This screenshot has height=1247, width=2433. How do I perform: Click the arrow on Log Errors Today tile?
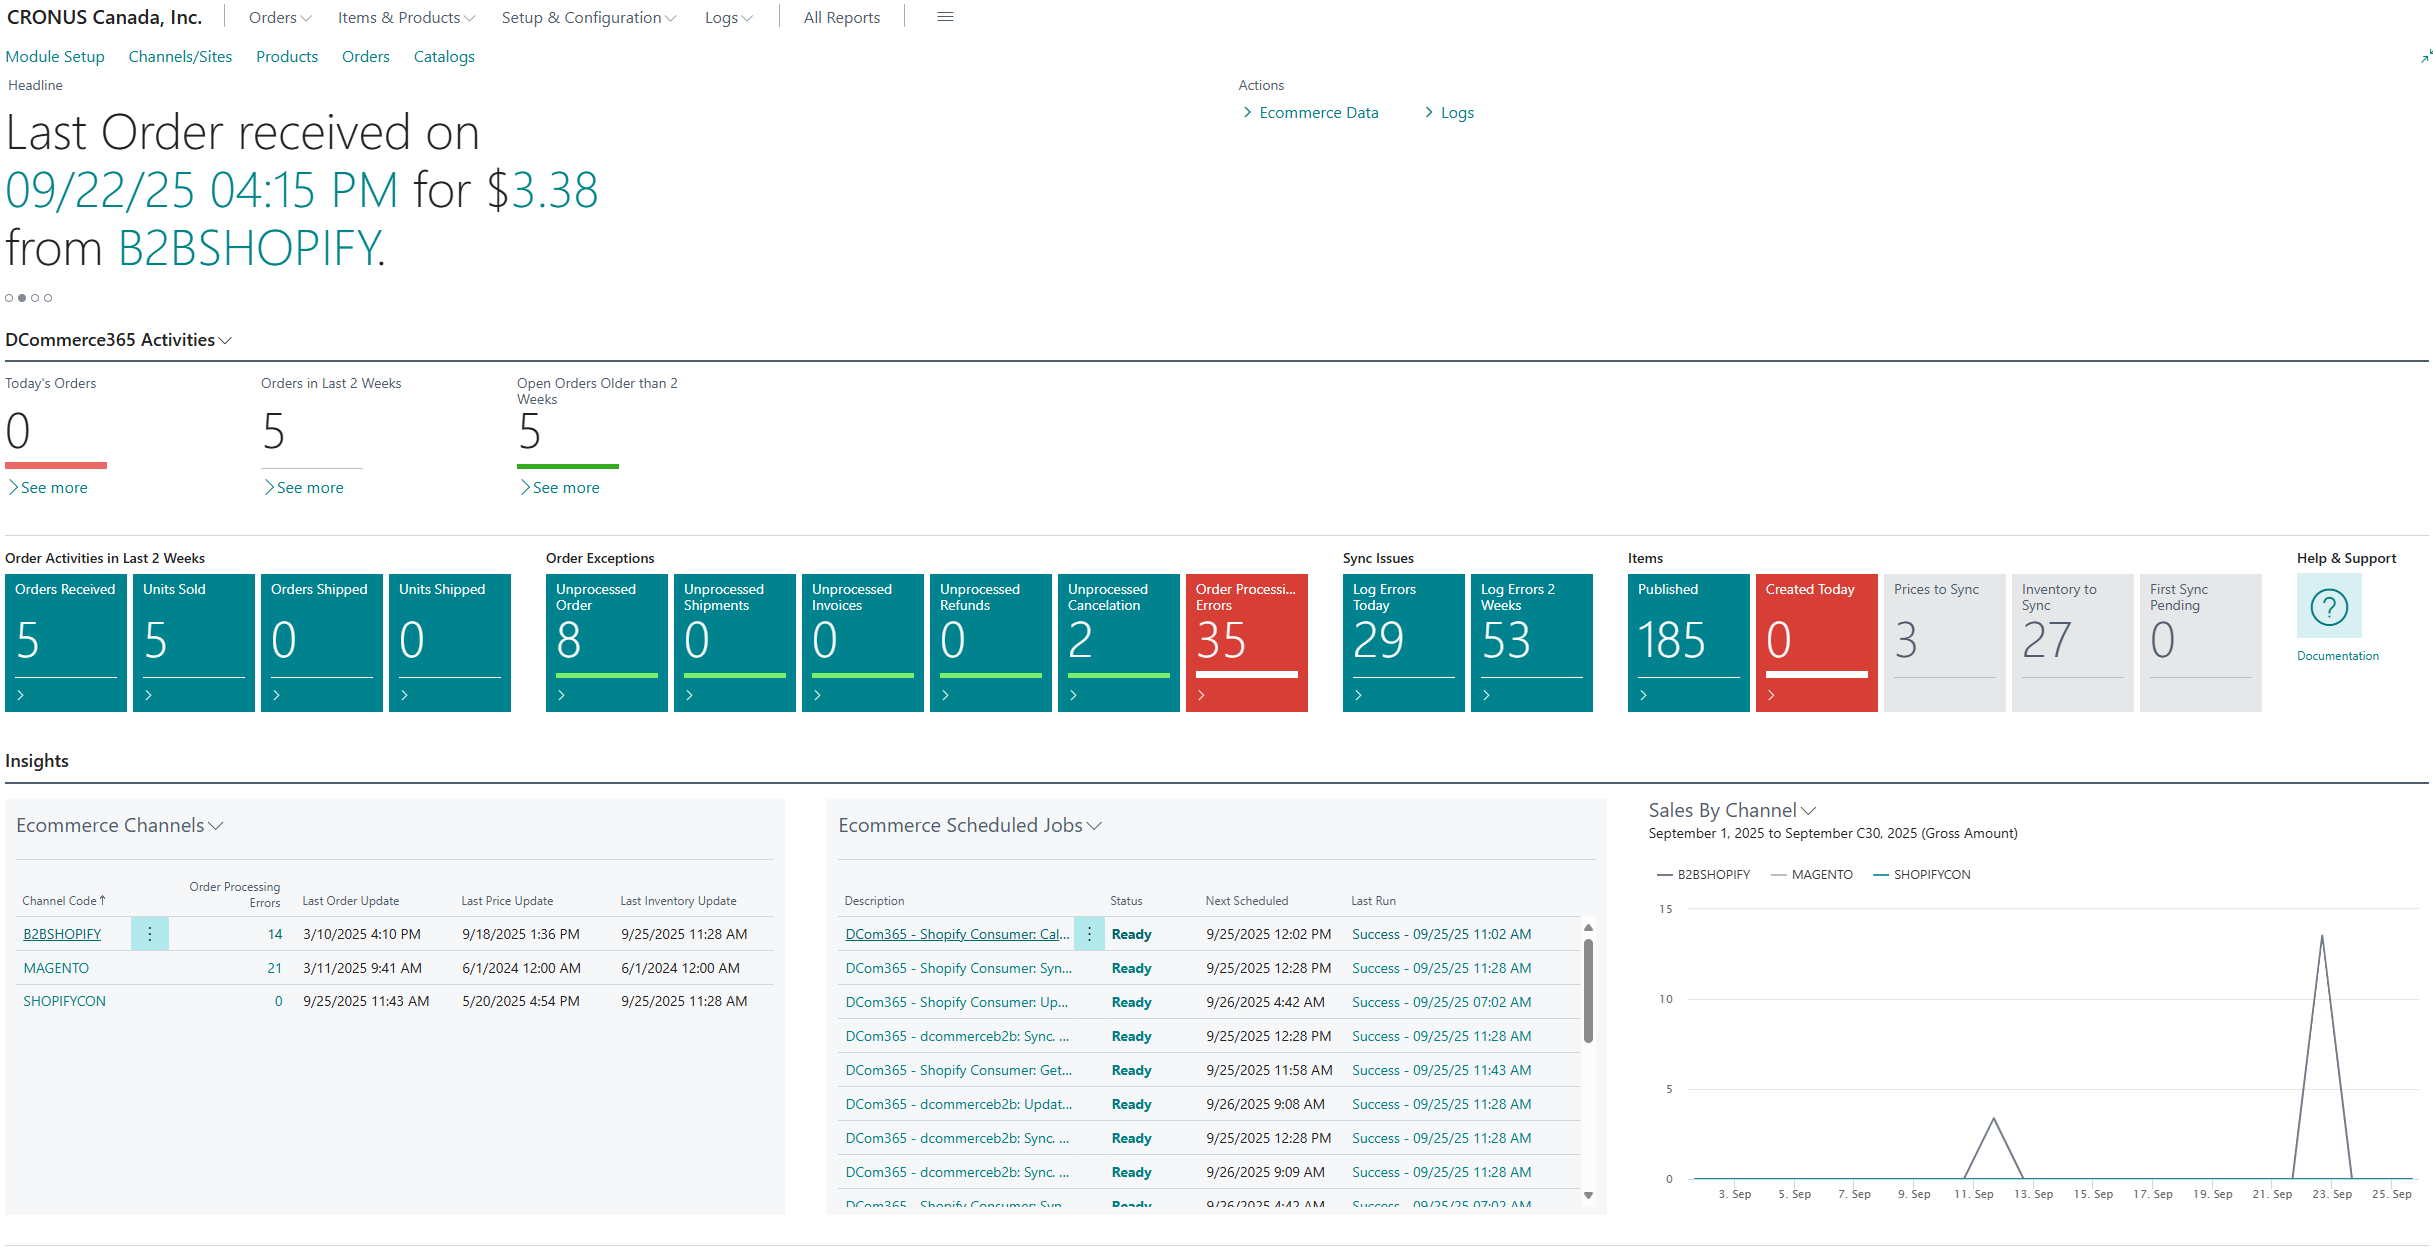click(x=1359, y=695)
